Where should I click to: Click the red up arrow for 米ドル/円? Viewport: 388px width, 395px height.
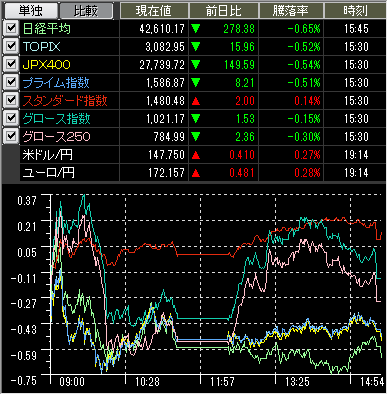click(196, 155)
